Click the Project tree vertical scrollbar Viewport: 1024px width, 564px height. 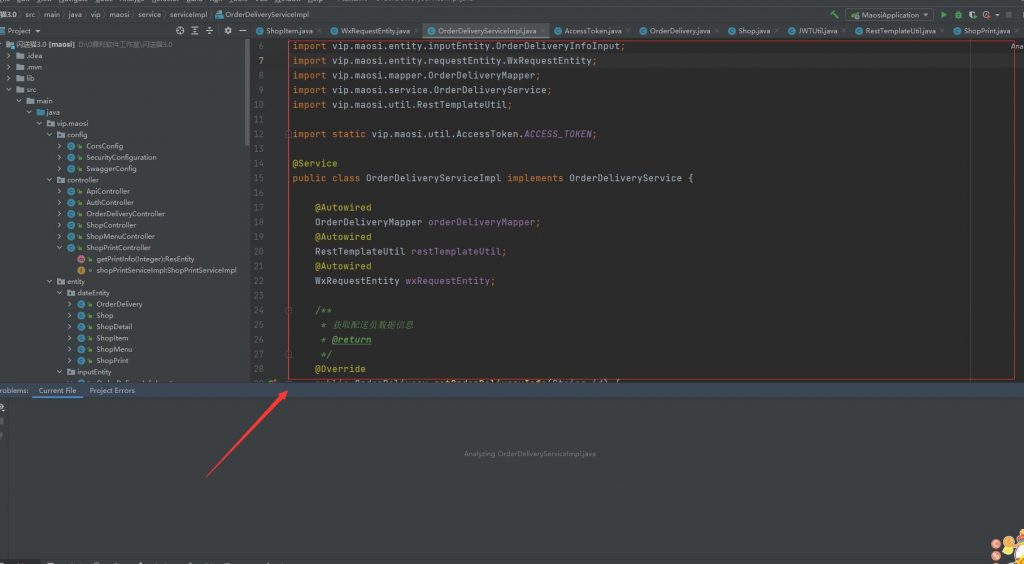247,91
